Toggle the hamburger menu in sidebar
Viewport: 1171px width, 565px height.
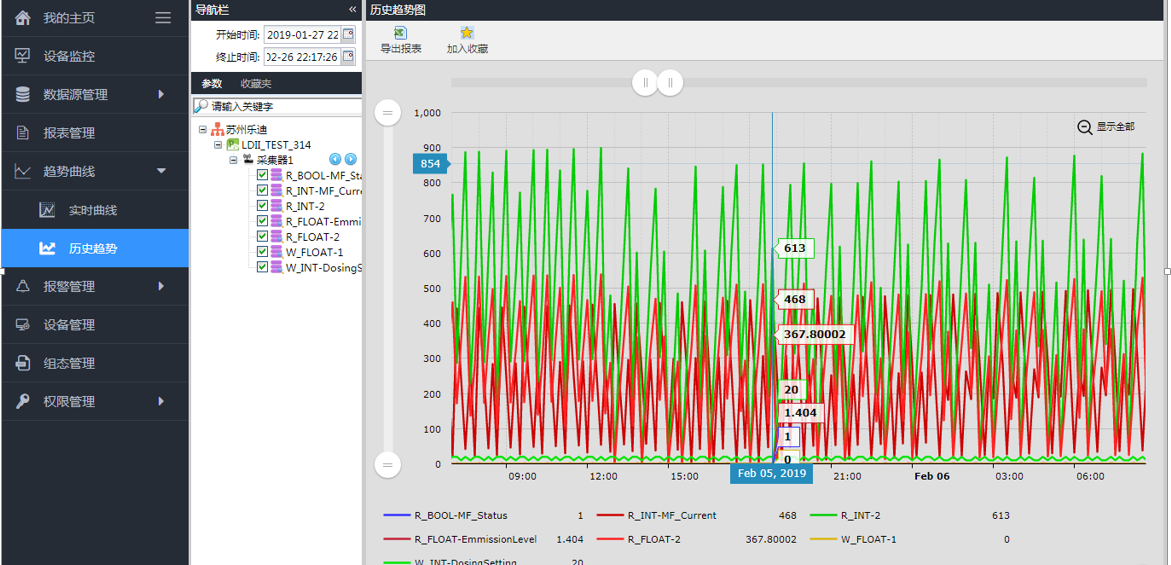[163, 17]
